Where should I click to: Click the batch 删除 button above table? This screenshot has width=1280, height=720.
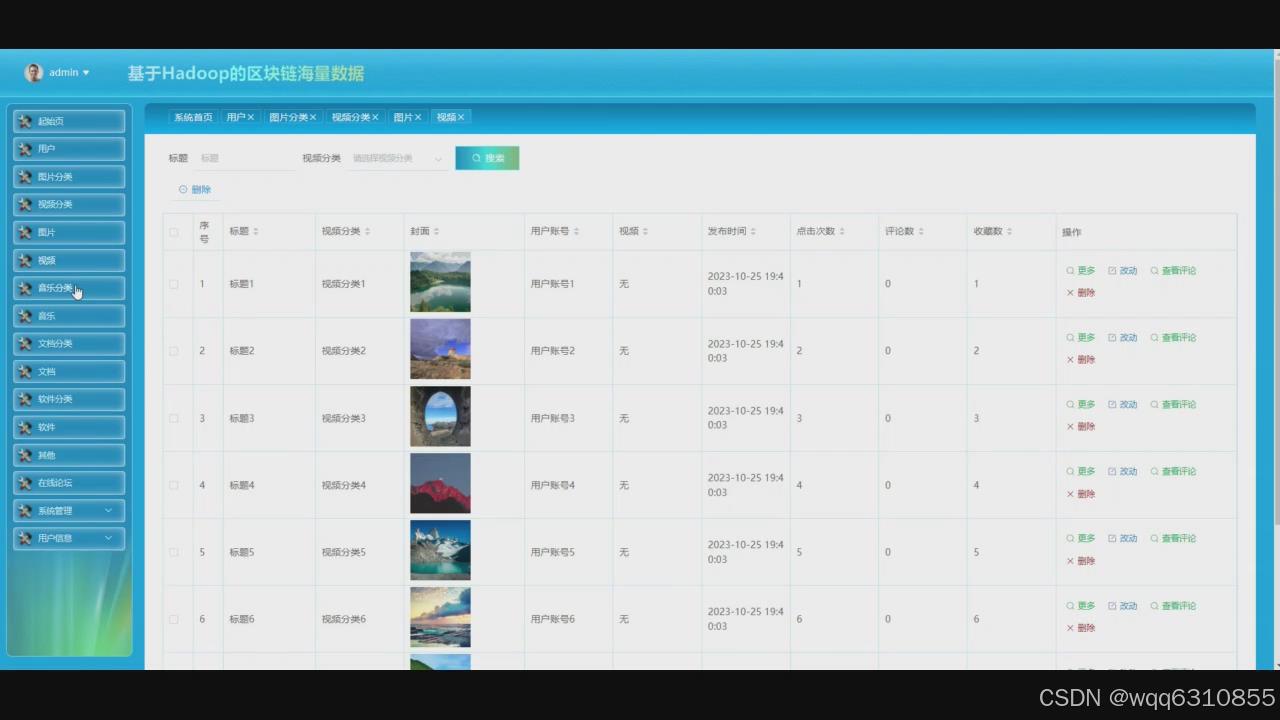click(x=195, y=189)
